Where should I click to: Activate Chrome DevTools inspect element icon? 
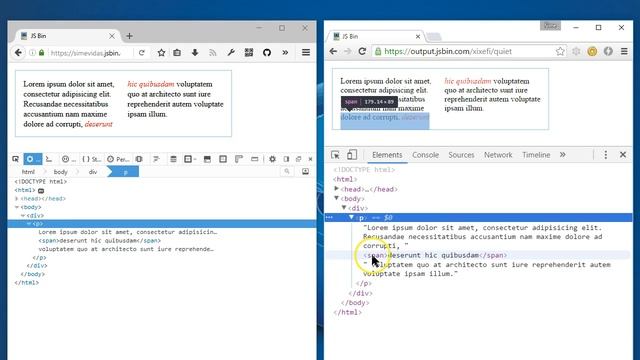coord(335,155)
